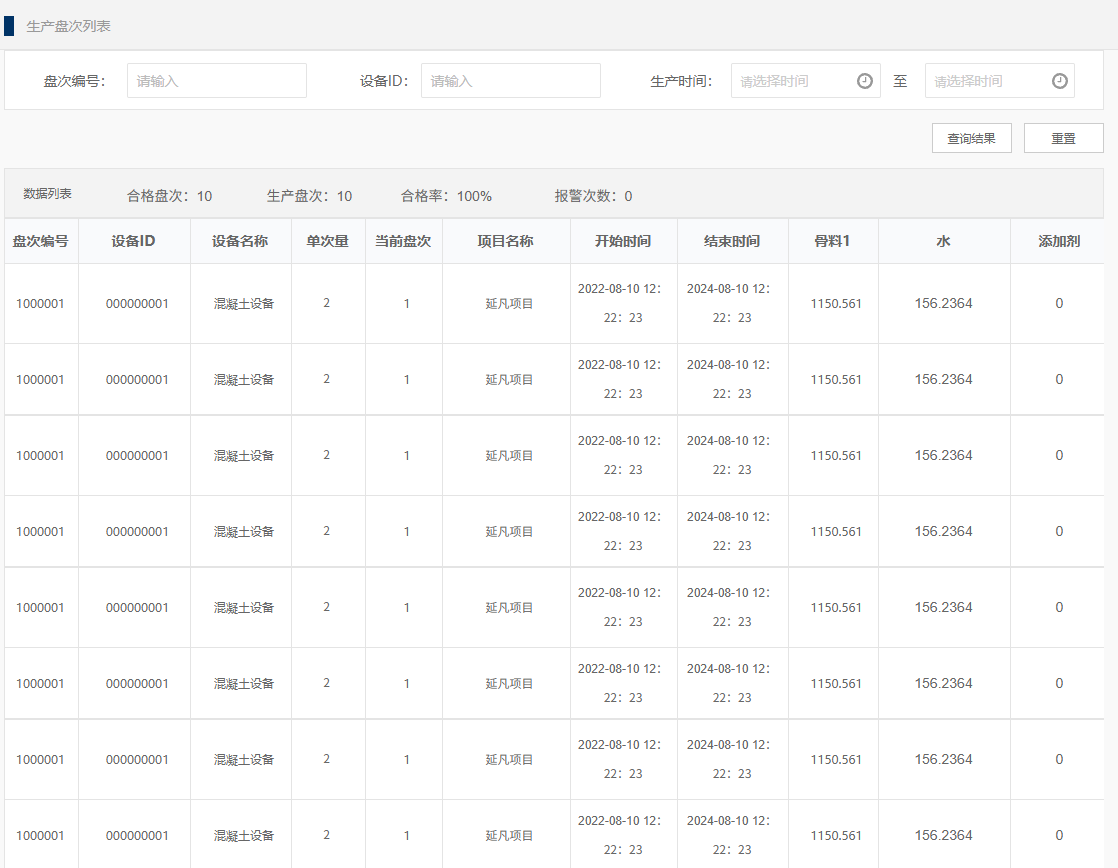Click the 骨料1 column header
The width and height of the screenshot is (1118, 868).
click(832, 241)
